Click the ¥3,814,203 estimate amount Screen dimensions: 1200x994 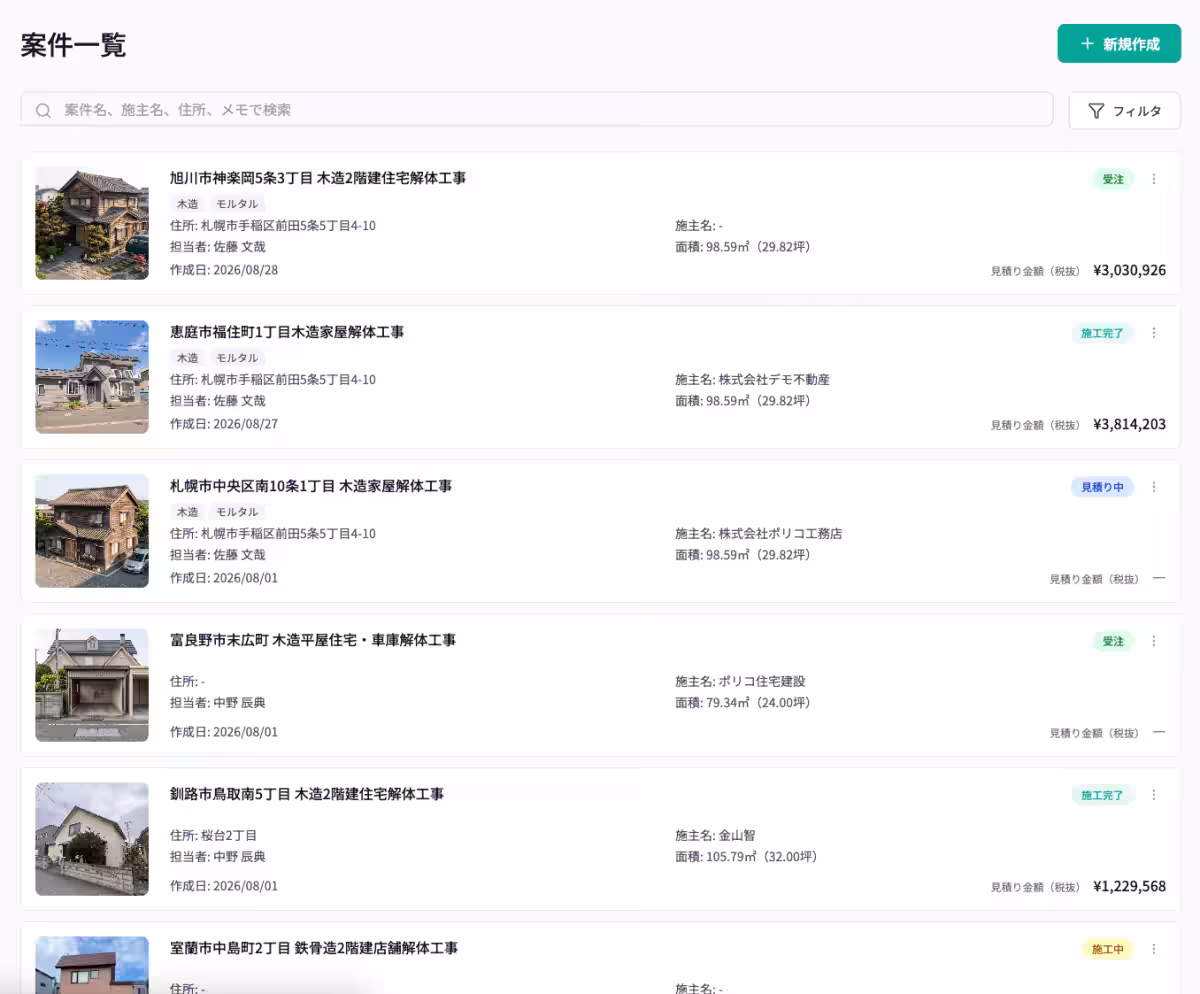point(1130,424)
